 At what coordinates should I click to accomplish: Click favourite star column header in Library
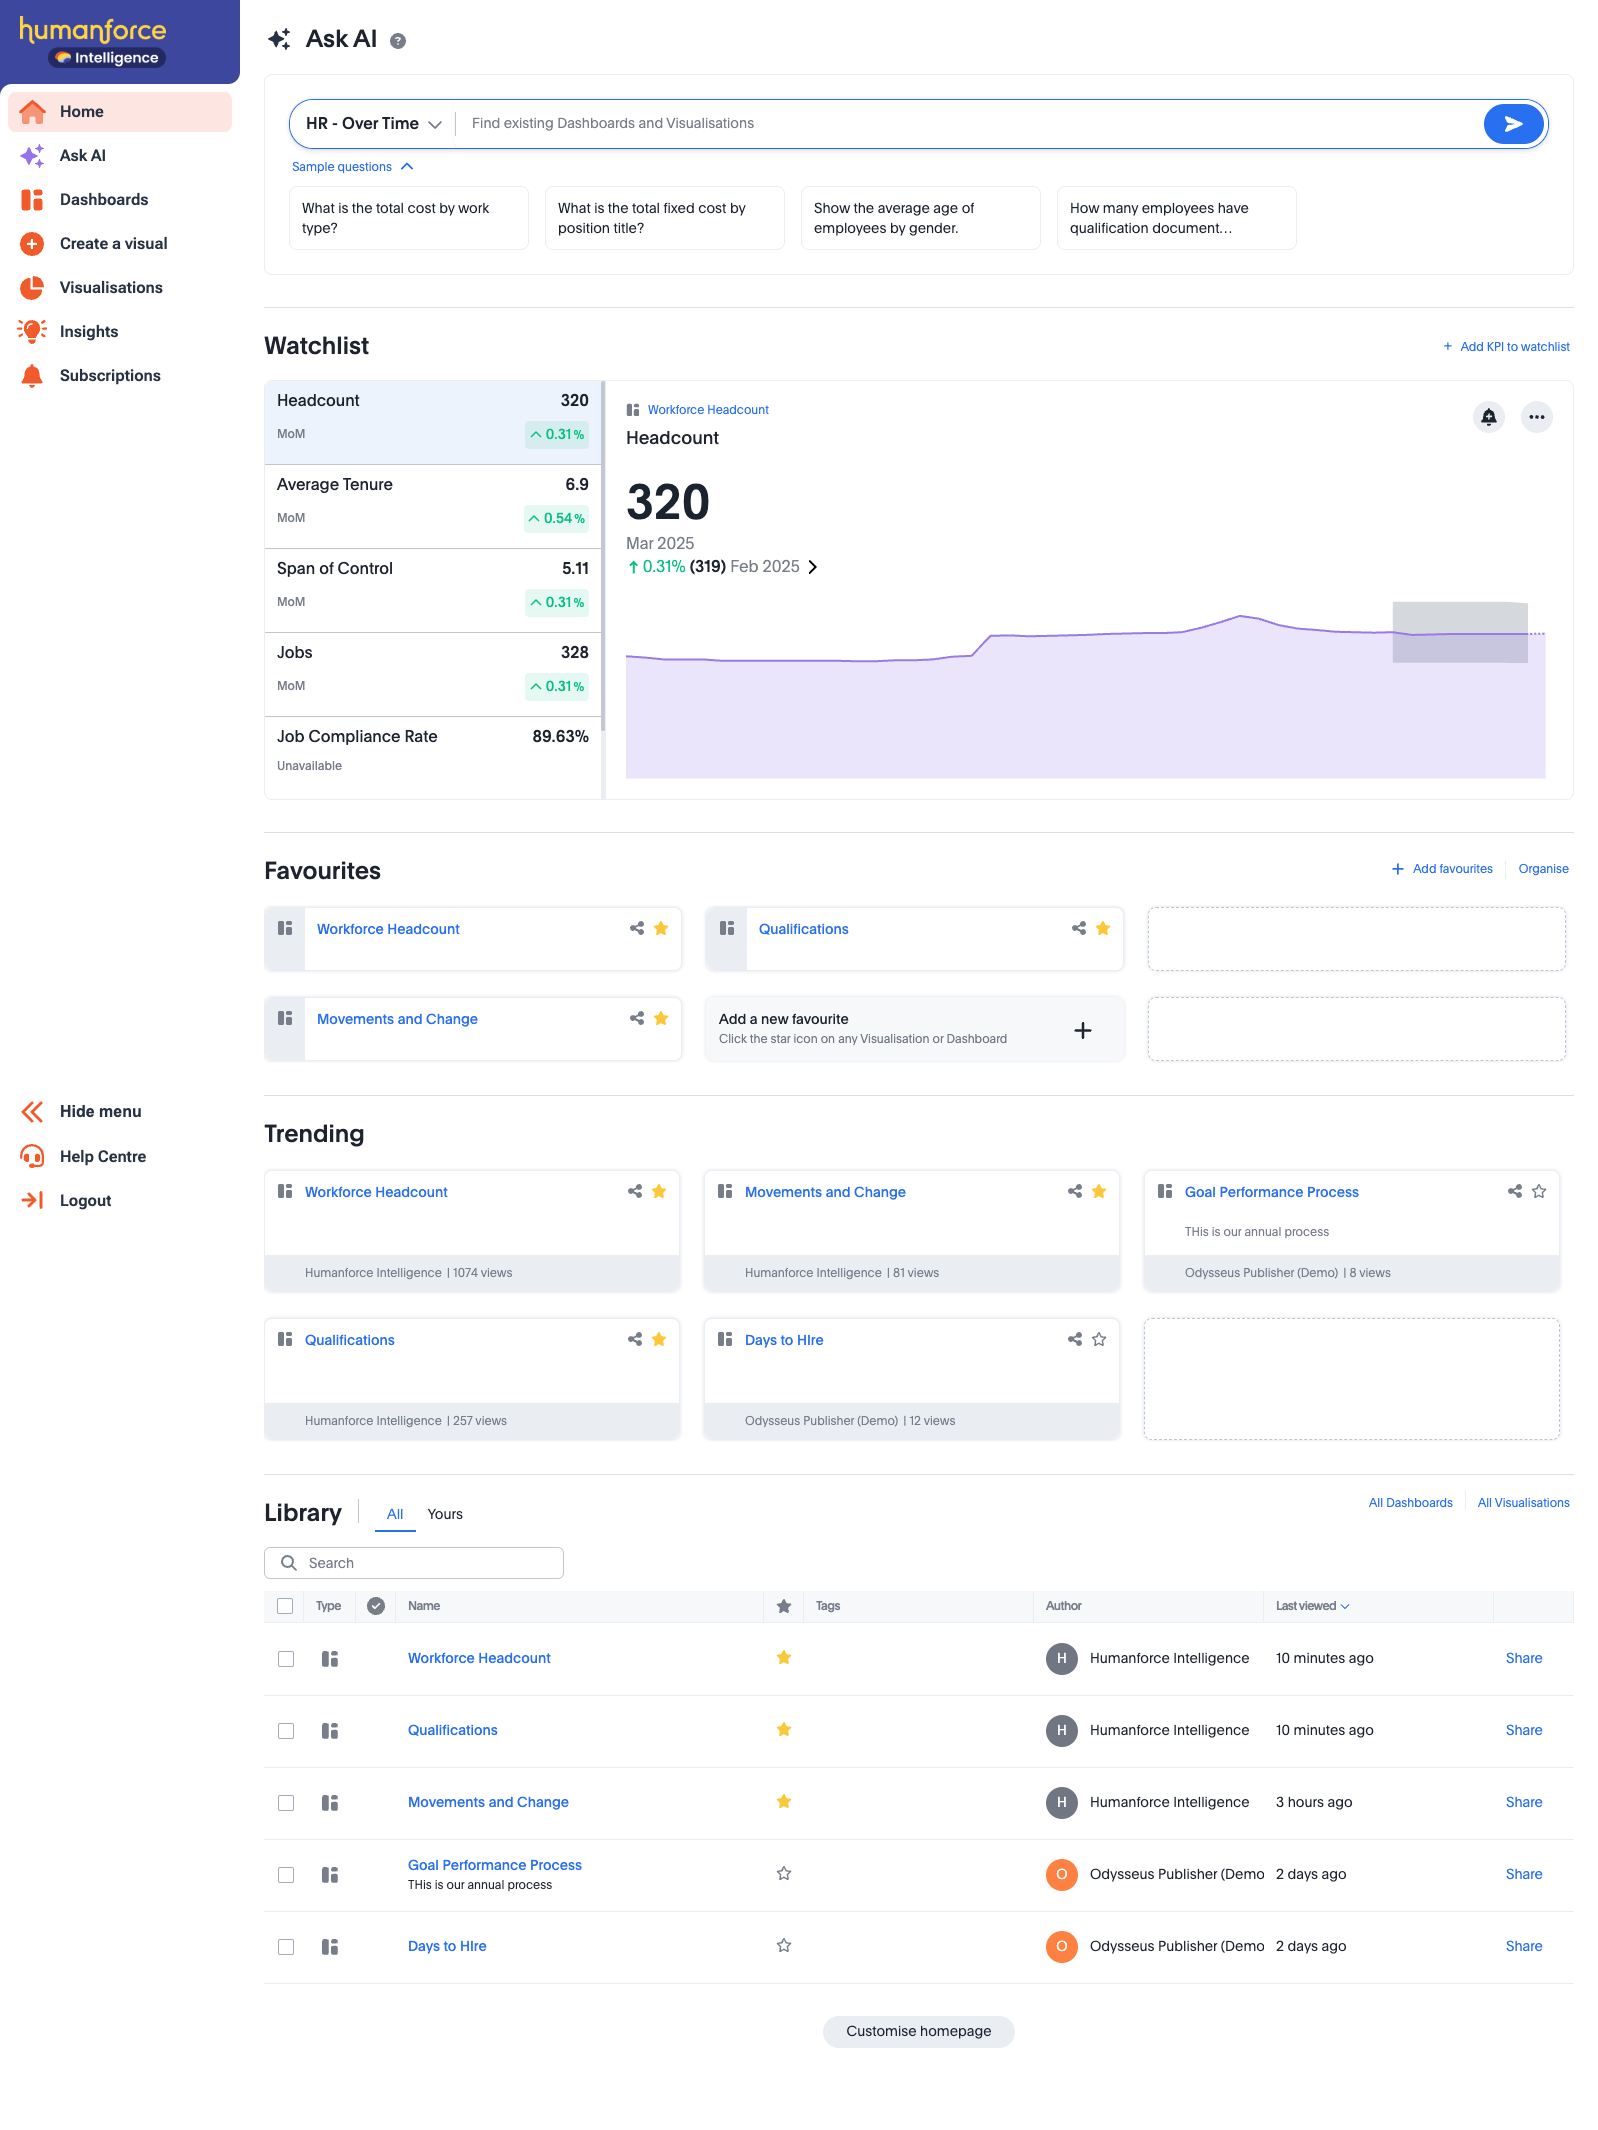click(x=784, y=1607)
